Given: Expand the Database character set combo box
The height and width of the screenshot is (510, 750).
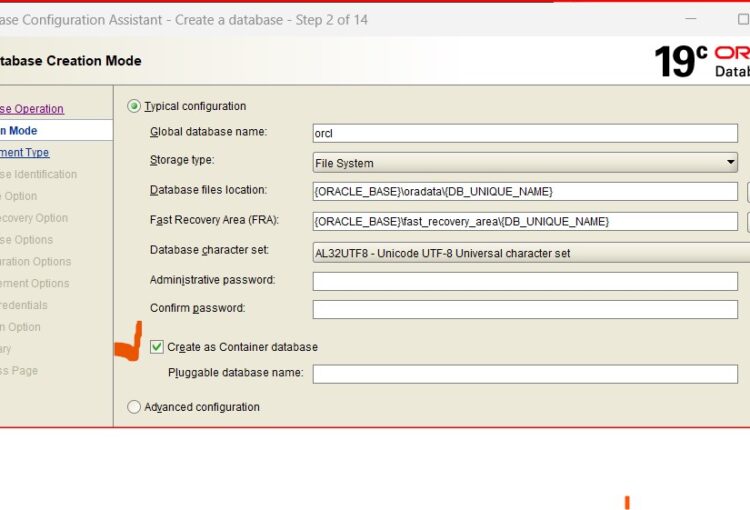Looking at the screenshot, I should 530,253.
